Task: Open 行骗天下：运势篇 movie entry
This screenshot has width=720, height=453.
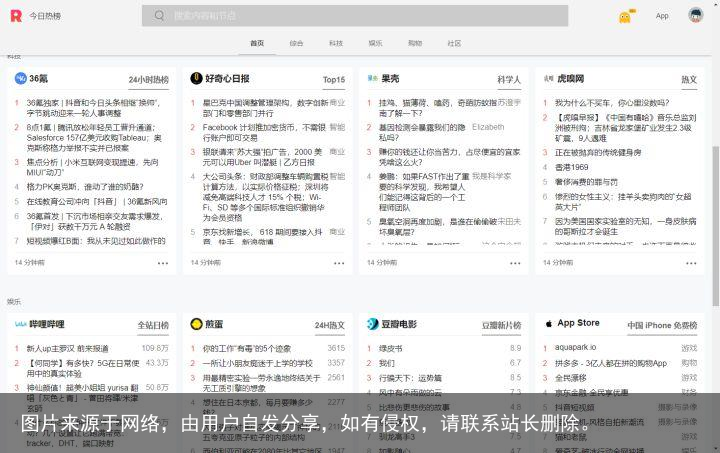Action: [x=410, y=378]
